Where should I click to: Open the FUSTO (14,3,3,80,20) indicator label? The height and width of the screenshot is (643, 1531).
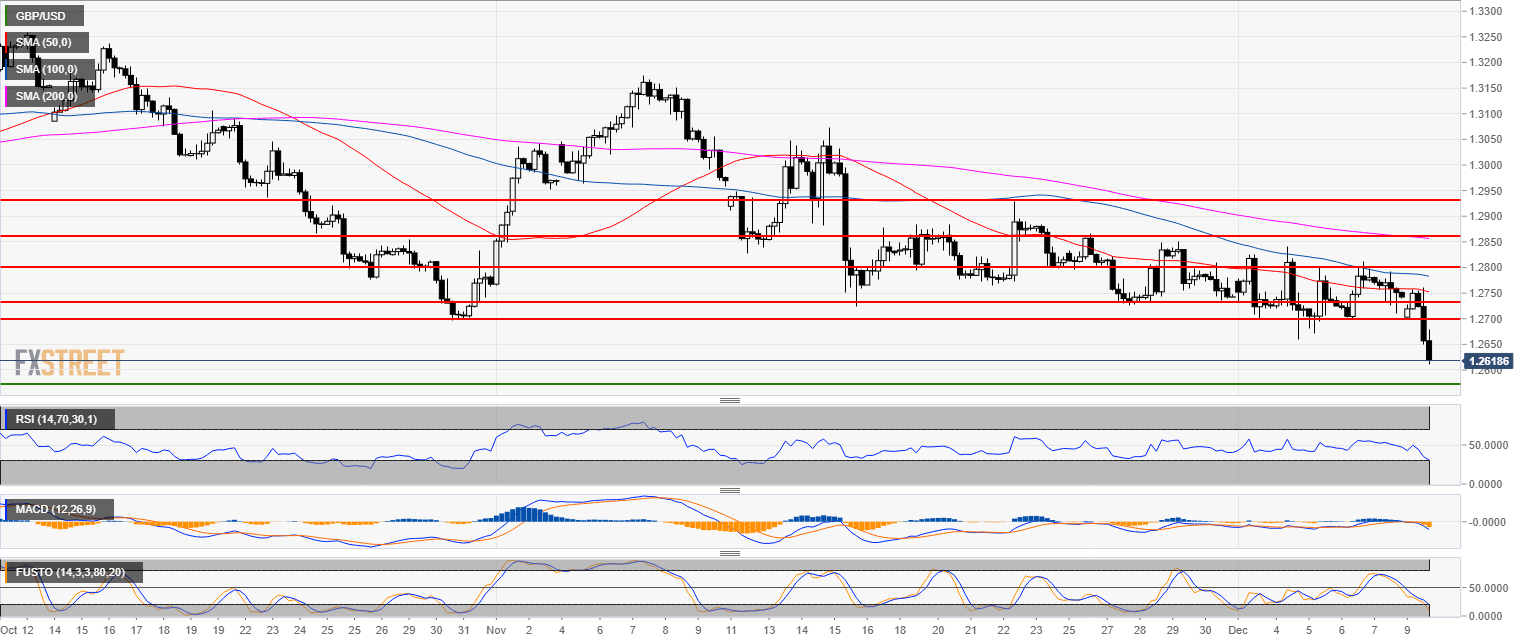pyautogui.click(x=73, y=572)
